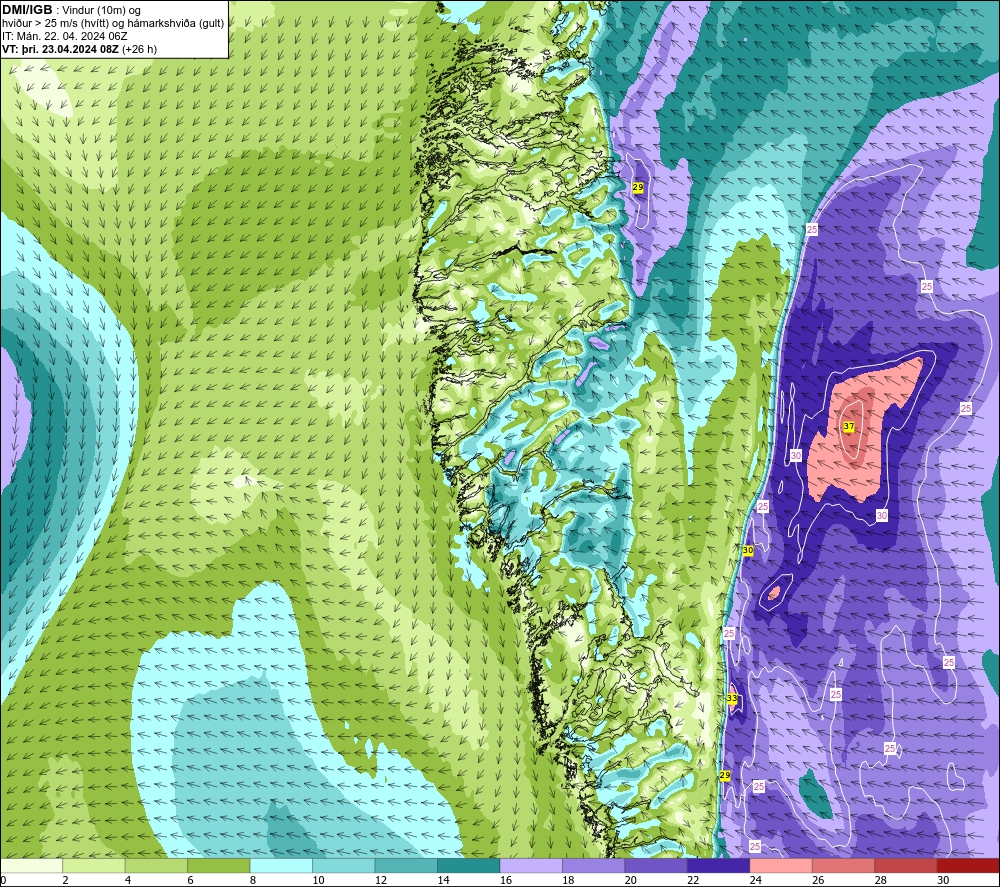Pick the 20–22 m/s purple swatch
Image resolution: width=1000 pixels, height=887 pixels.
[x=656, y=865]
